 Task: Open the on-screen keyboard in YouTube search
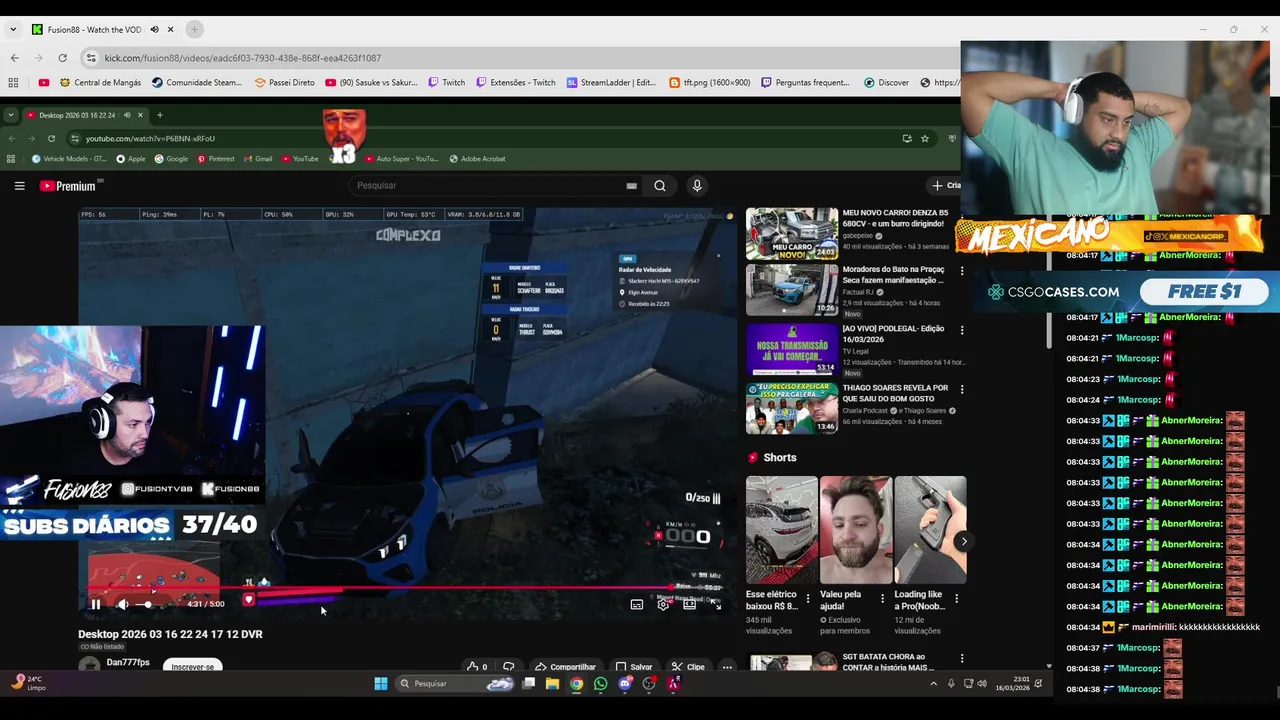[x=631, y=185]
